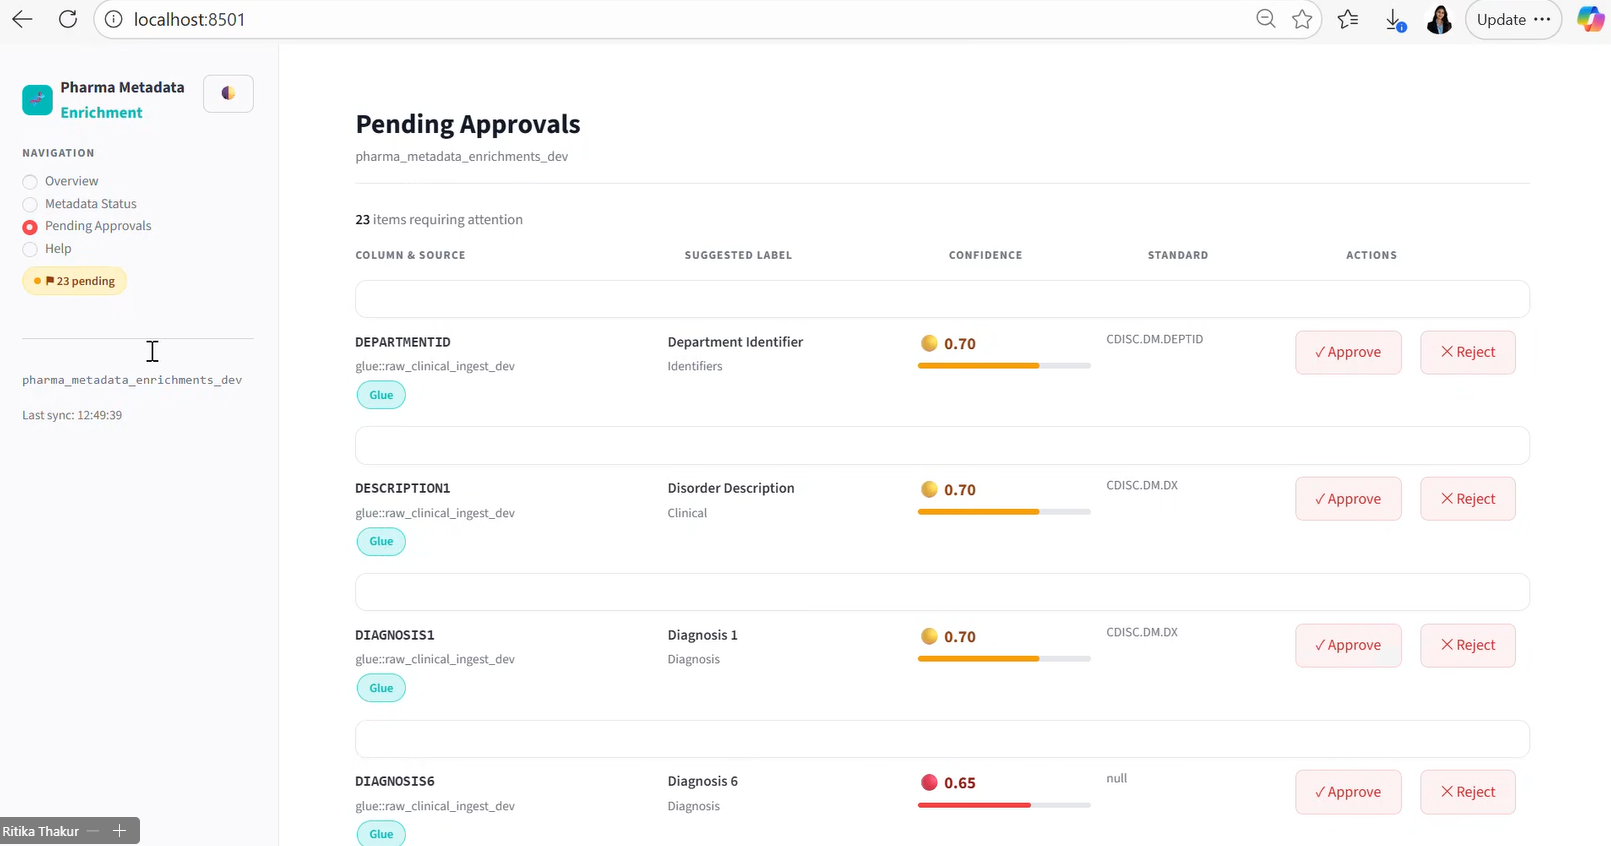This screenshot has width=1611, height=846.
Task: Click the DIAGNOSIS1 confidence progress bar
Action: tap(1004, 659)
